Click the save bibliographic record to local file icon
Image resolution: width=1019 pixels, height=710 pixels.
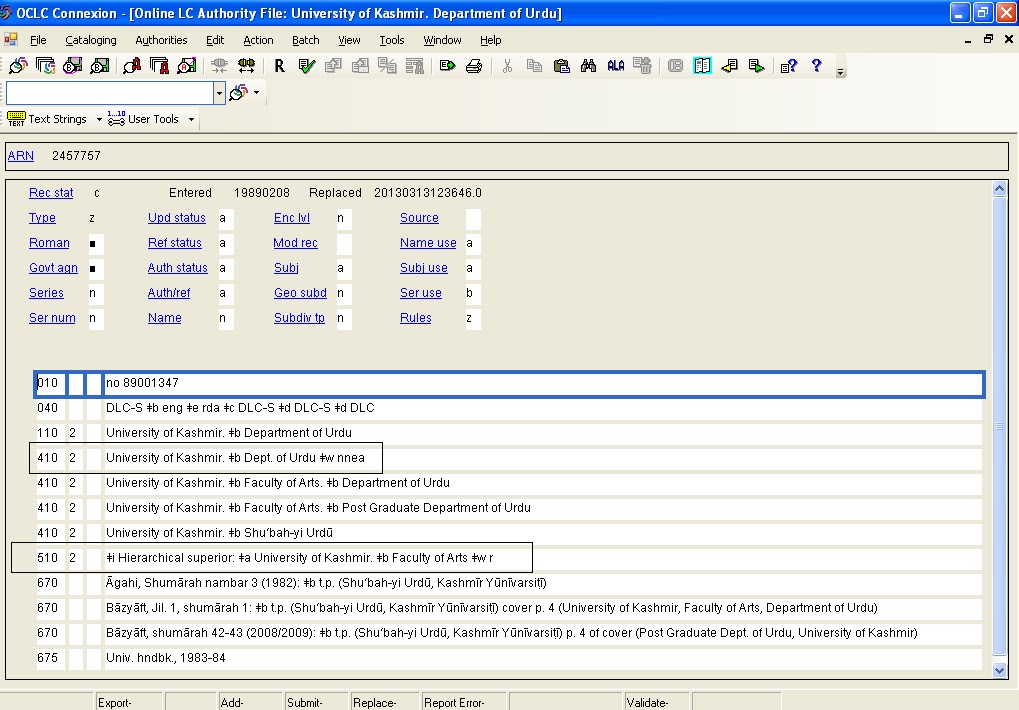[x=99, y=66]
